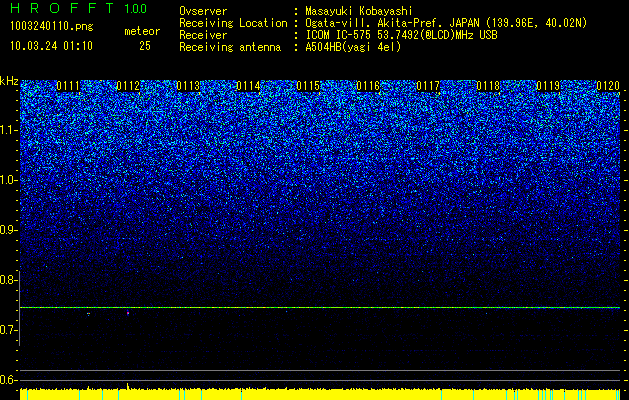Screen dimensions: 629x400
Task: Click the Receiving antenna label
Action: click(x=230, y=47)
